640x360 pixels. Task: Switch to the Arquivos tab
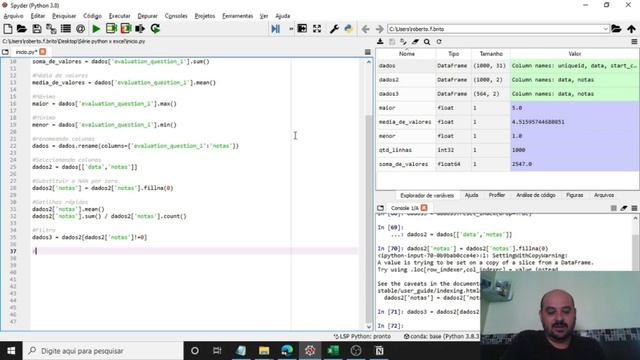tap(604, 196)
